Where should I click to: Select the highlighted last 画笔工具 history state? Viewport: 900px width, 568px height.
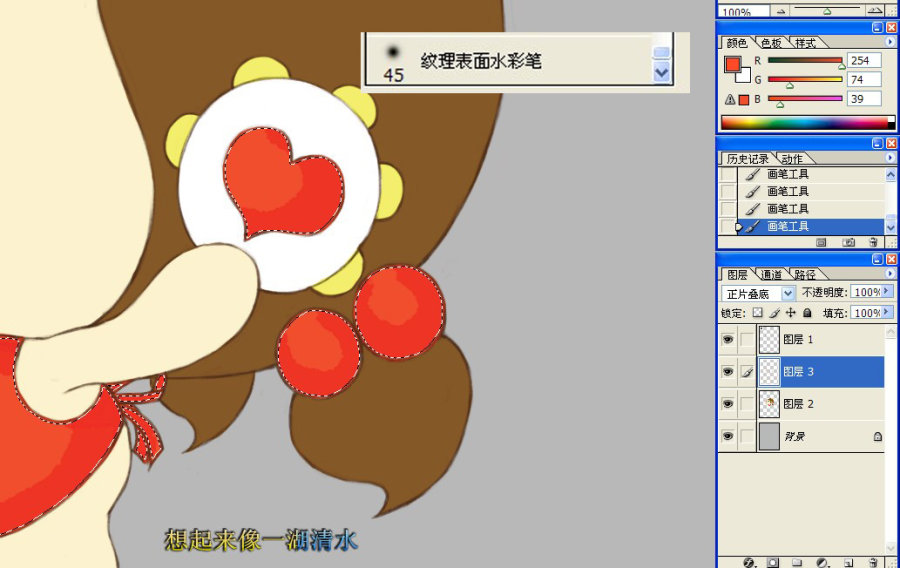pyautogui.click(x=810, y=226)
